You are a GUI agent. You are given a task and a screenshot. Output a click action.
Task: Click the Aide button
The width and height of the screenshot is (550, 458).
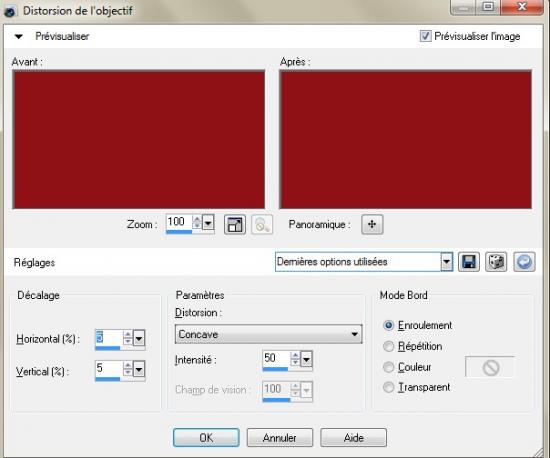click(x=354, y=438)
